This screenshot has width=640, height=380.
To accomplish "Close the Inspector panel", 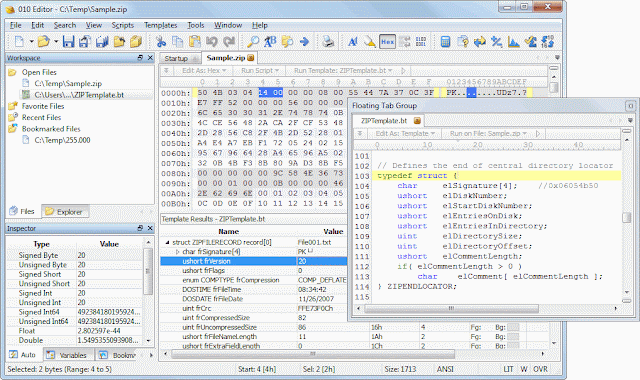I will point(150,228).
